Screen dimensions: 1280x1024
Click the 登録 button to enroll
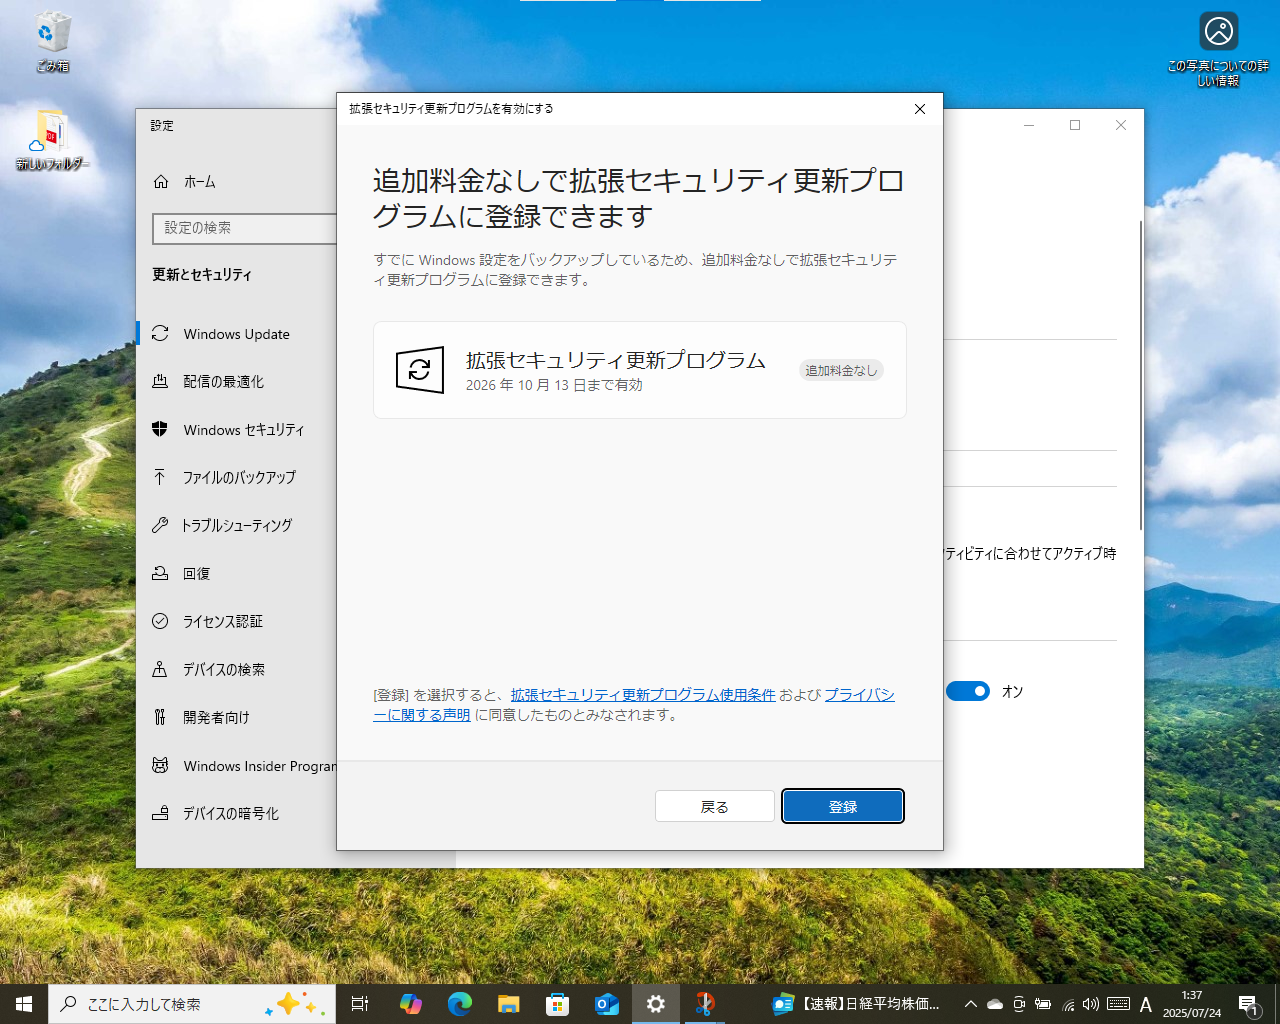(842, 805)
